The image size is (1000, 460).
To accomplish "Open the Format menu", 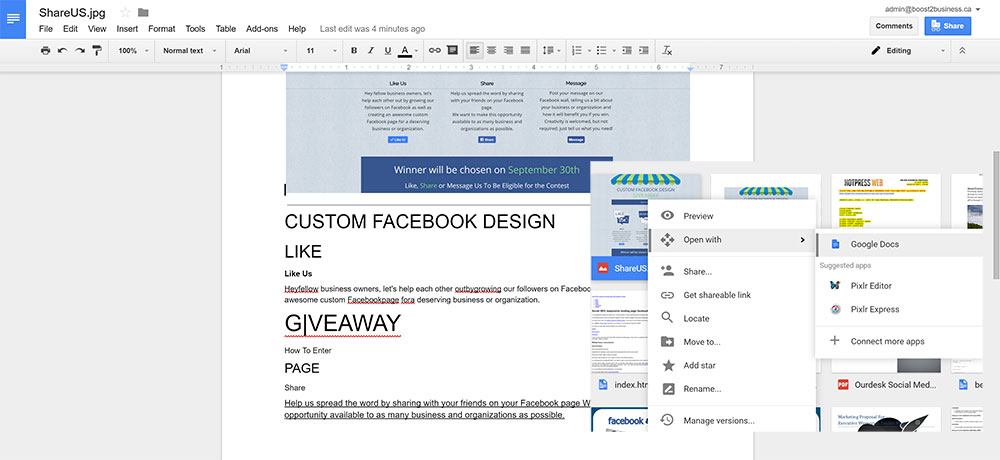I will click(161, 29).
